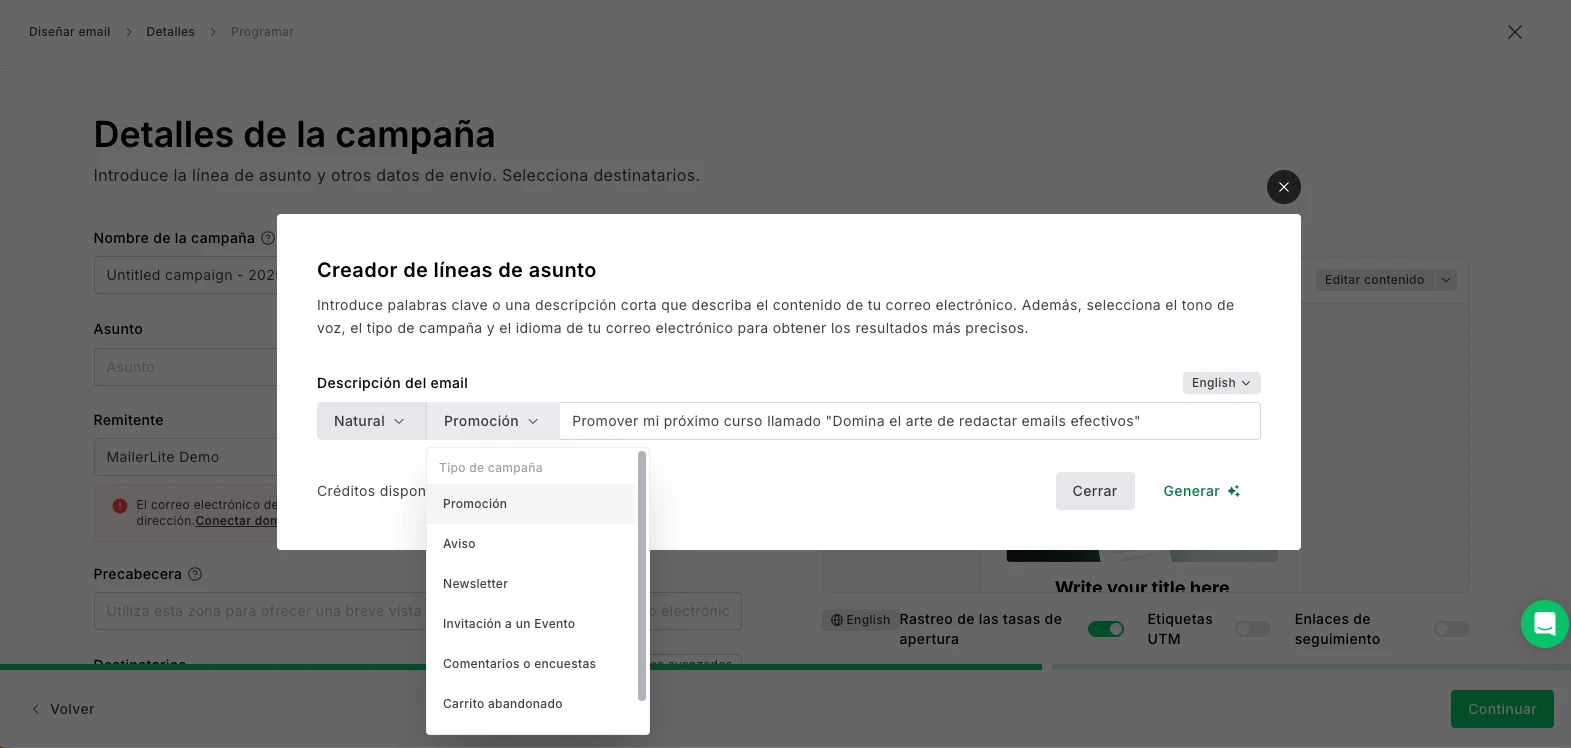Select Comentarios o encuestas option
Viewport: 1571px width, 748px height.
[x=530, y=664]
